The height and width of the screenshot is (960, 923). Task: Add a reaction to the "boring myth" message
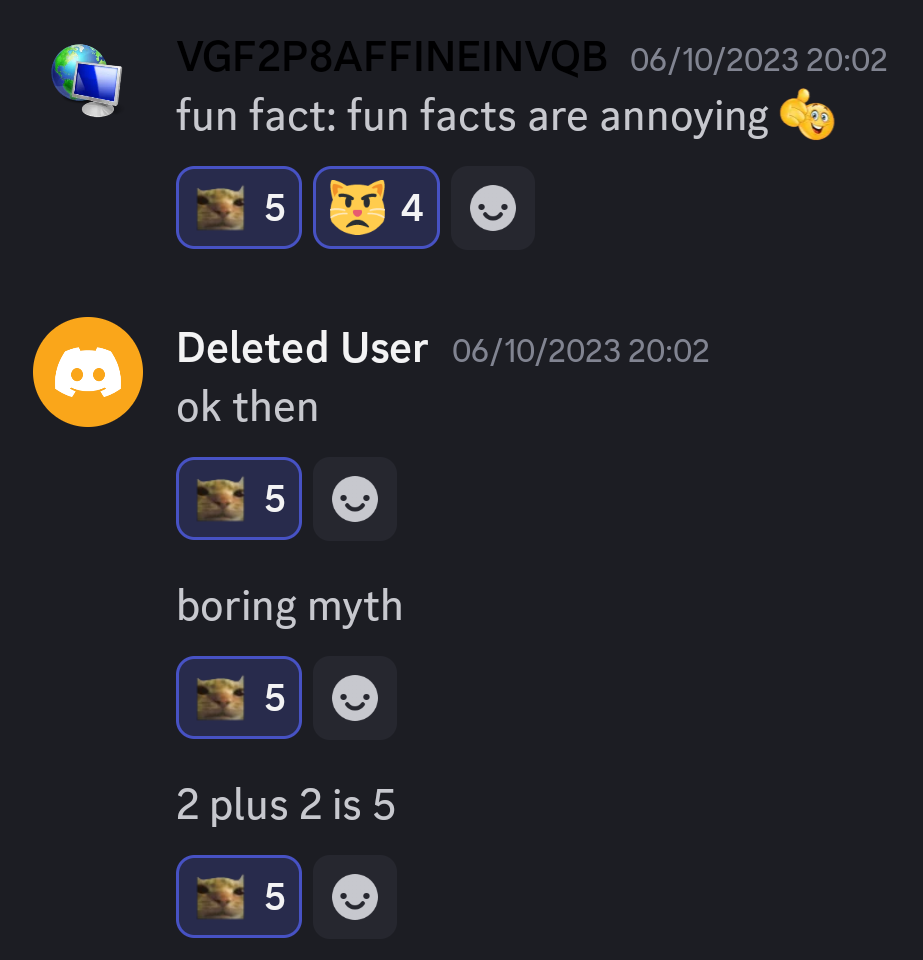pos(355,698)
